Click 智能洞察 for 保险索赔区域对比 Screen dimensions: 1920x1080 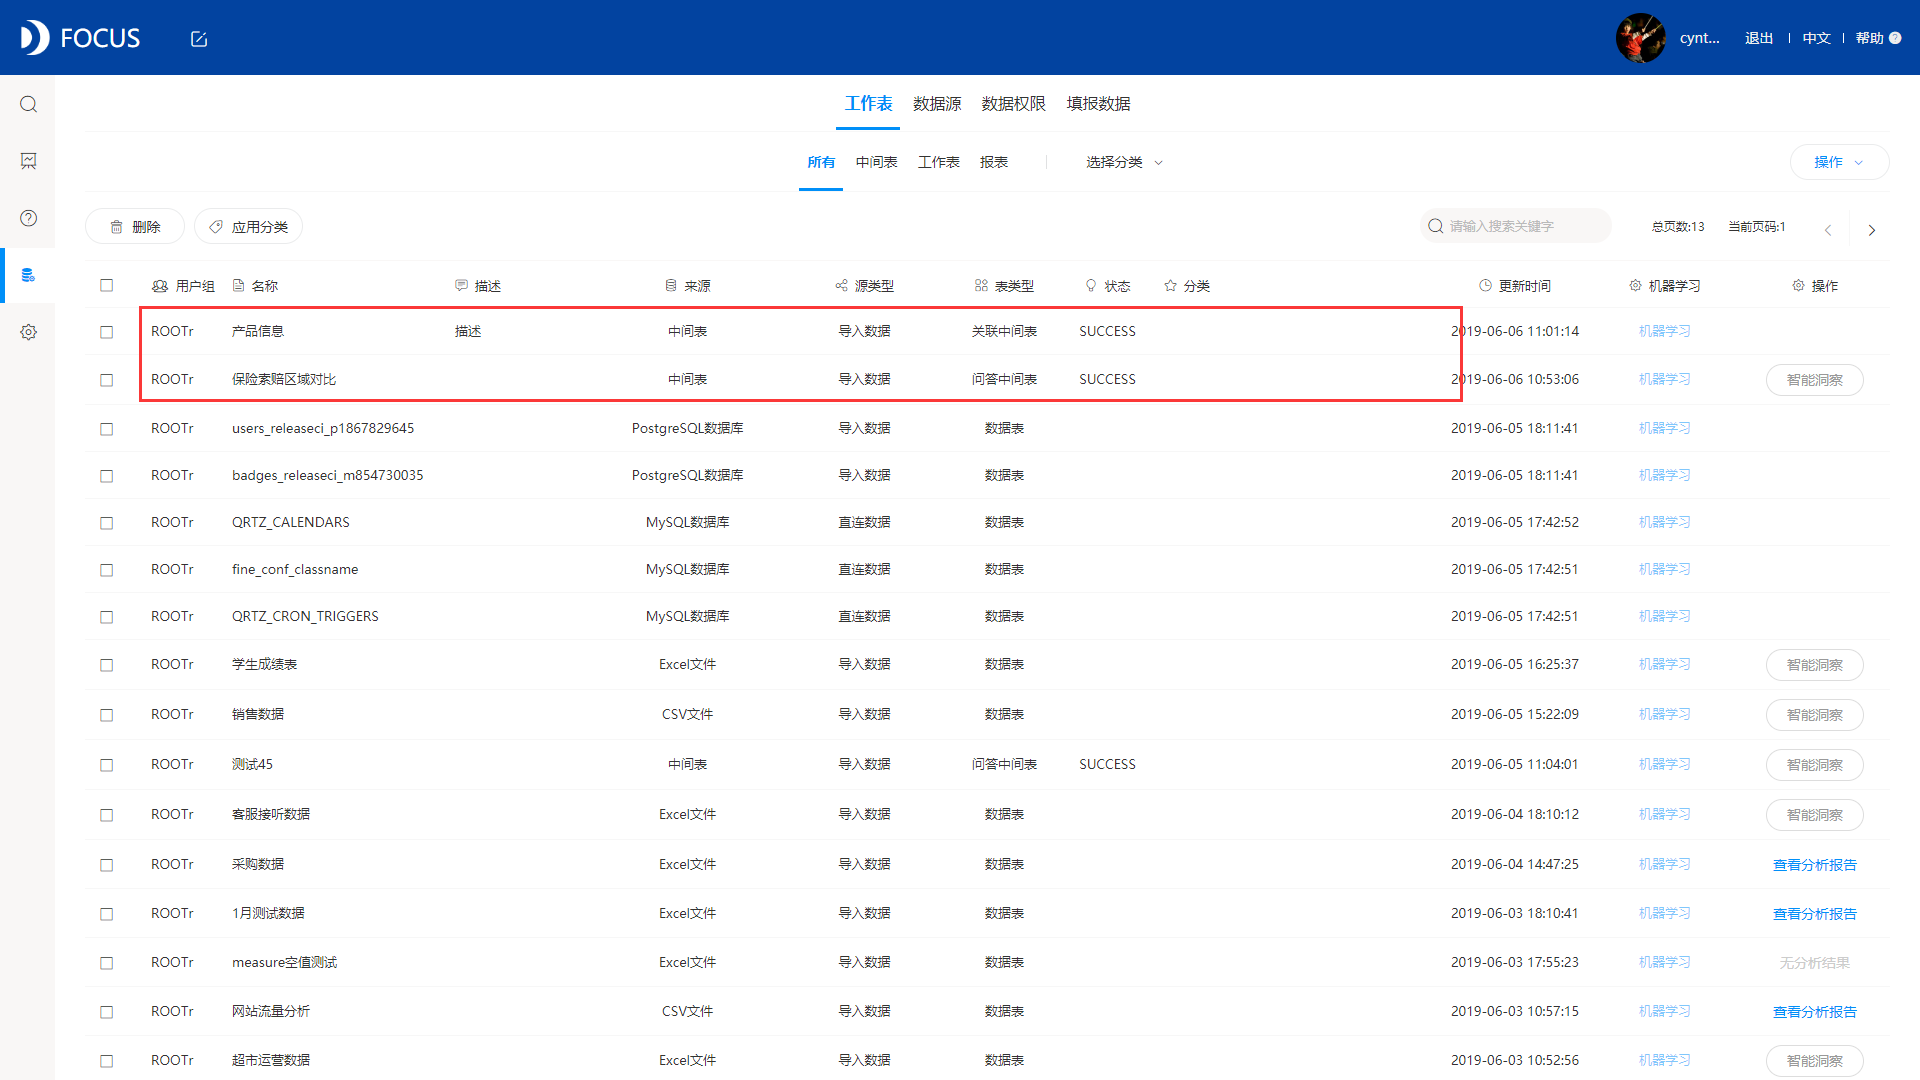tap(1814, 380)
